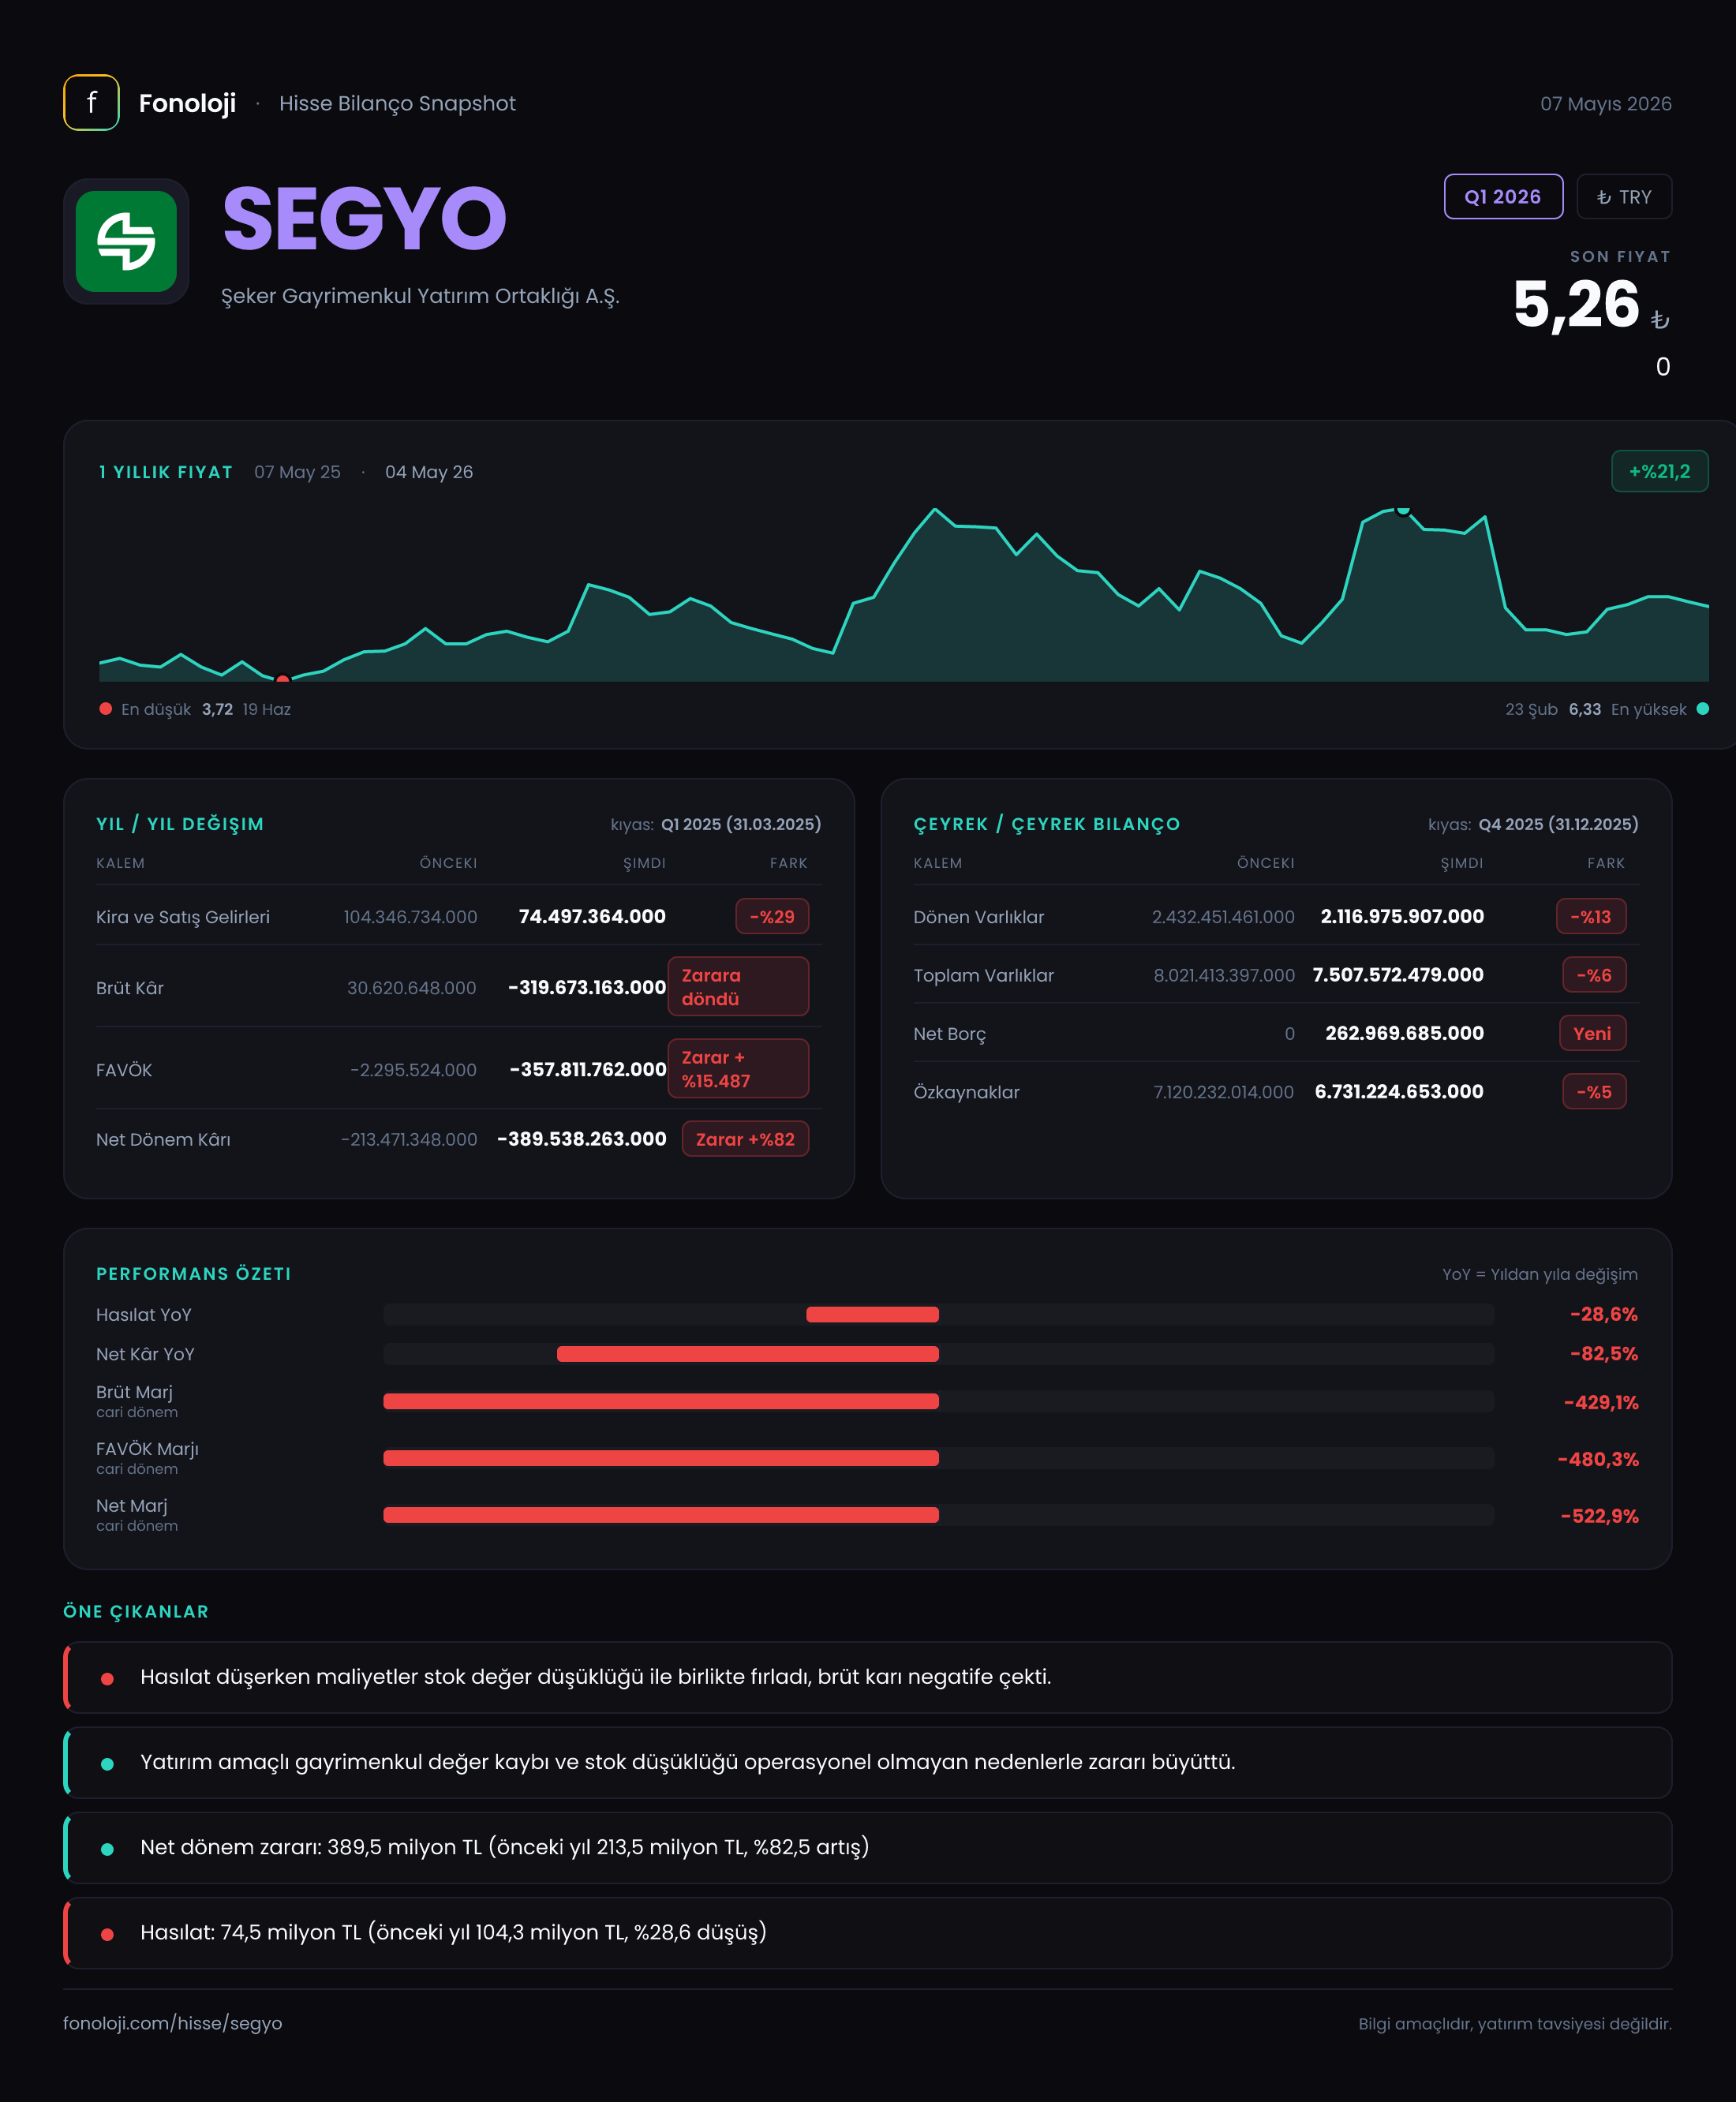
Task: Click the +%21,2 yearly change badge
Action: pyautogui.click(x=1659, y=471)
